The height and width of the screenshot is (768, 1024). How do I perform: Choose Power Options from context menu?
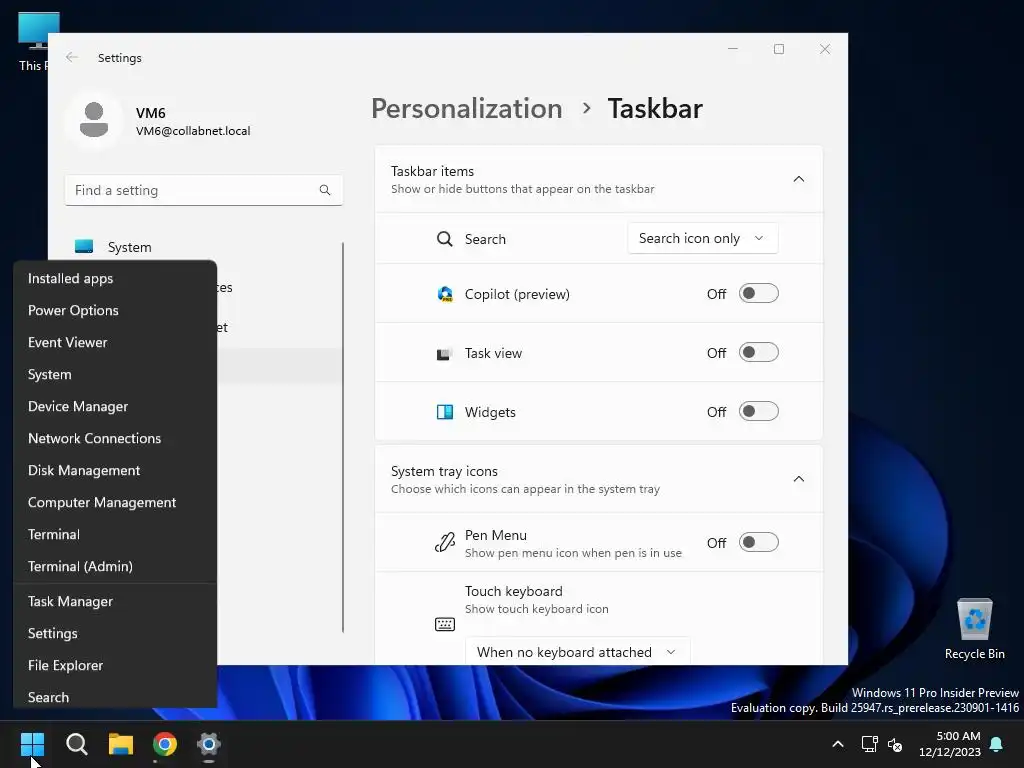pyautogui.click(x=115, y=310)
